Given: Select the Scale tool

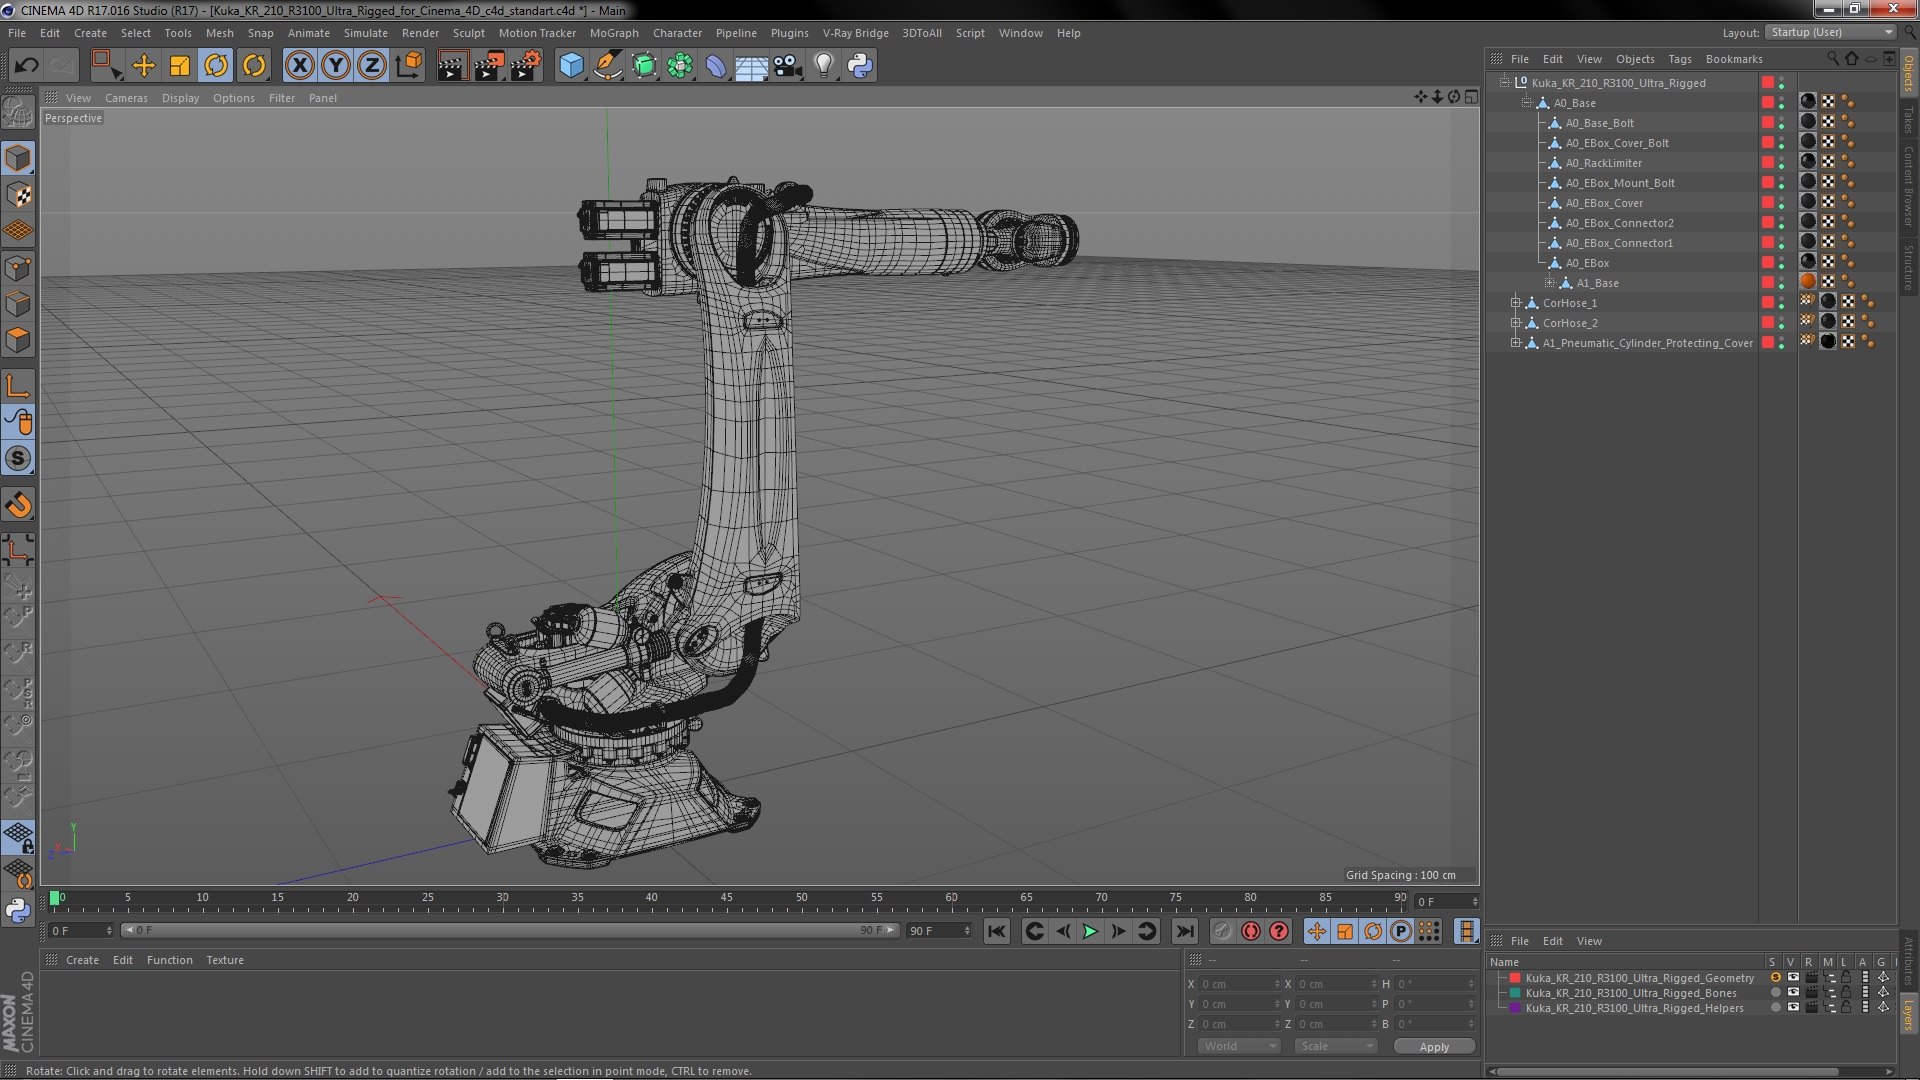Looking at the screenshot, I should pyautogui.click(x=180, y=66).
